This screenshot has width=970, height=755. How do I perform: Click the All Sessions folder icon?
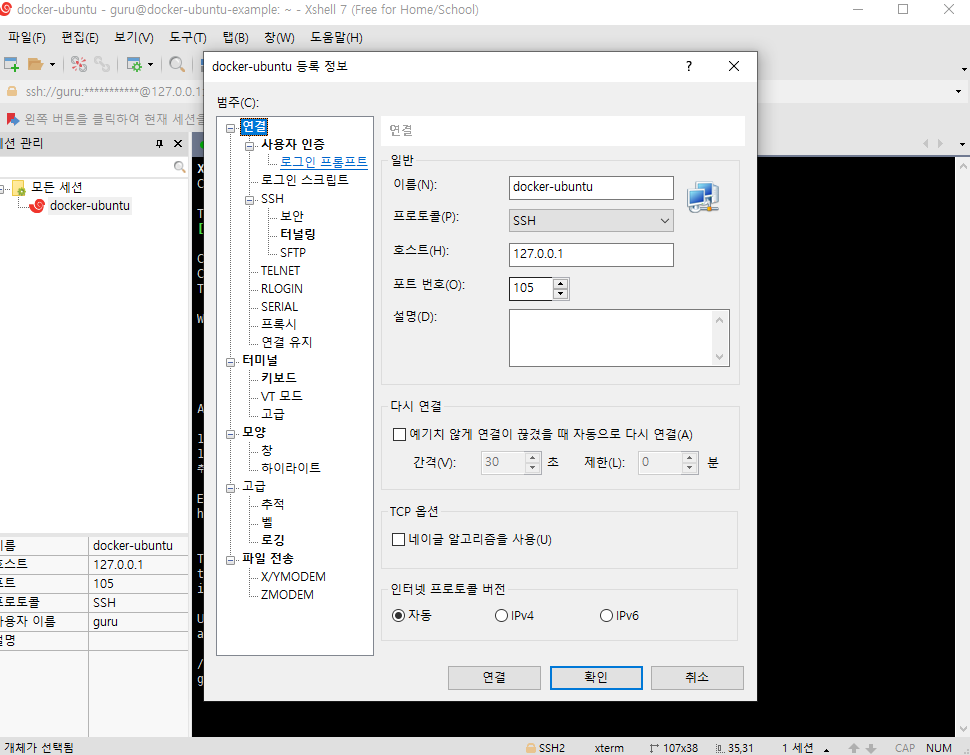coord(19,188)
